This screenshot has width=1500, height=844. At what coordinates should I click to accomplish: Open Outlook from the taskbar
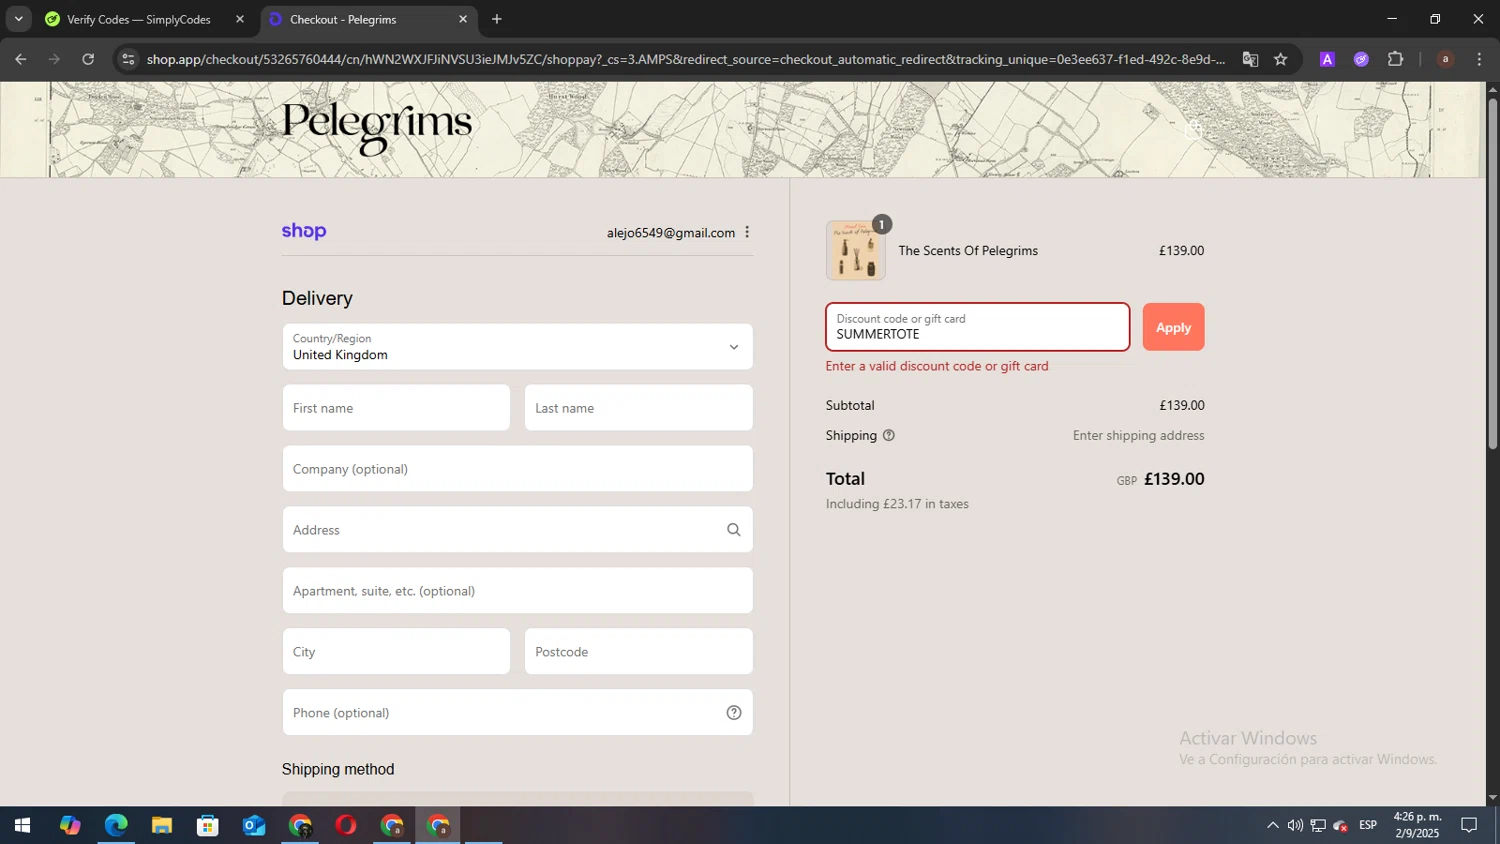254,826
